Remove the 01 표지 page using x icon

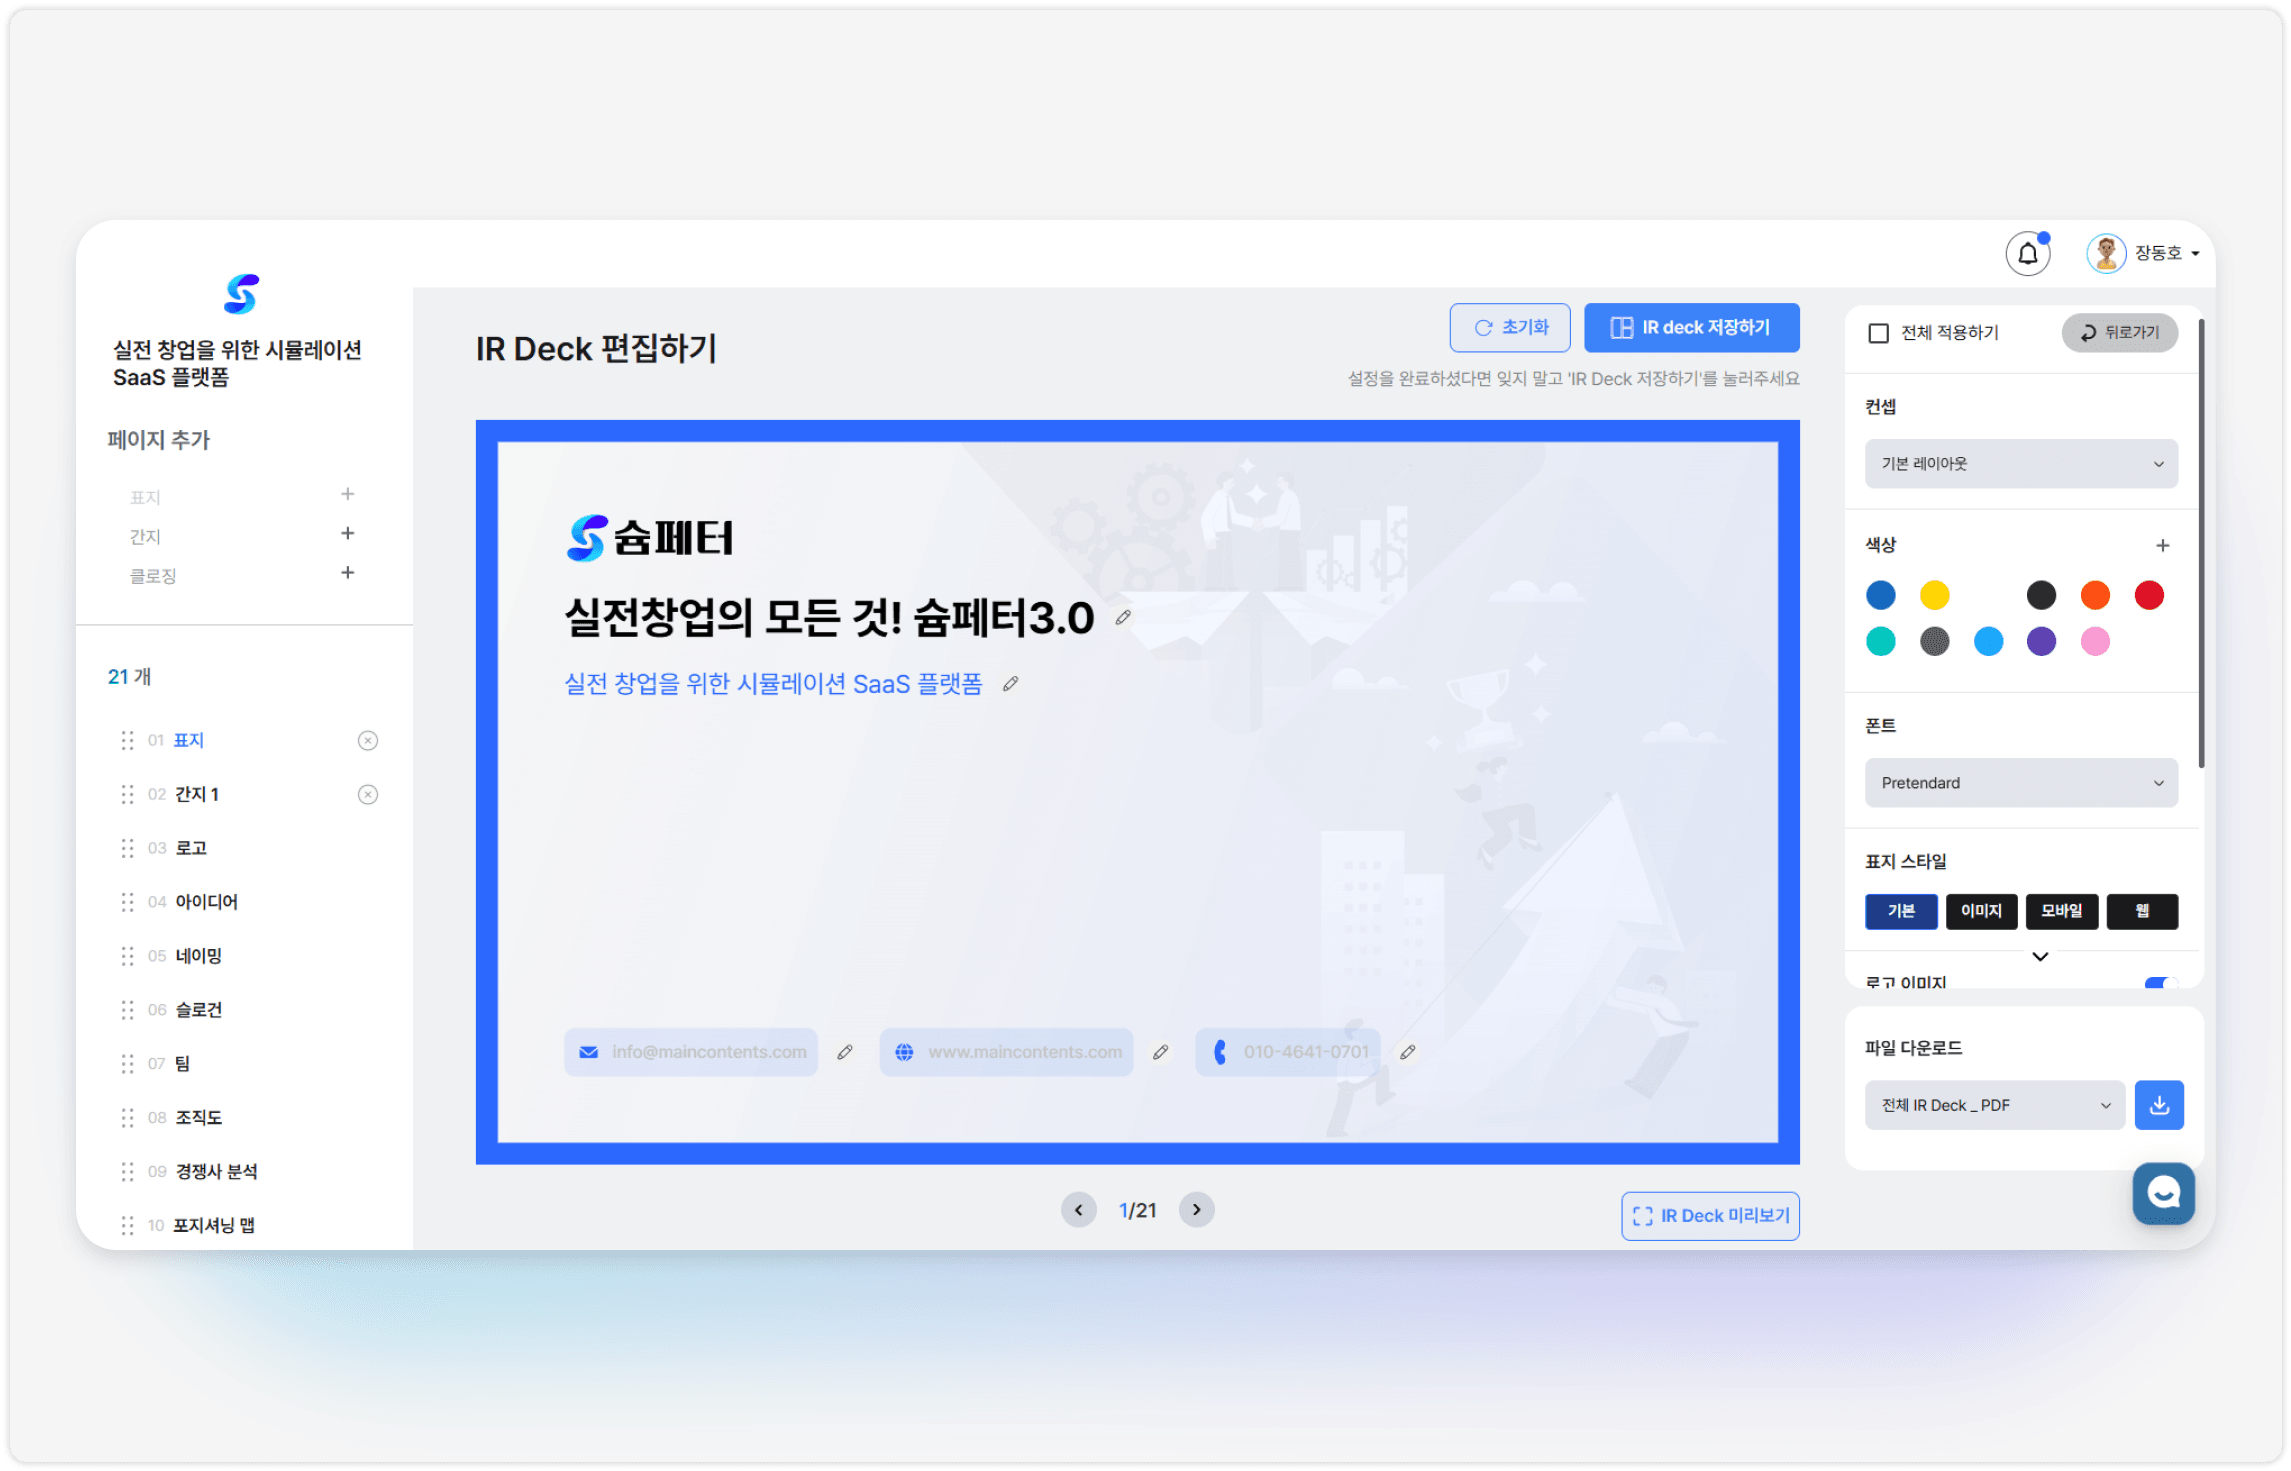pos(368,740)
